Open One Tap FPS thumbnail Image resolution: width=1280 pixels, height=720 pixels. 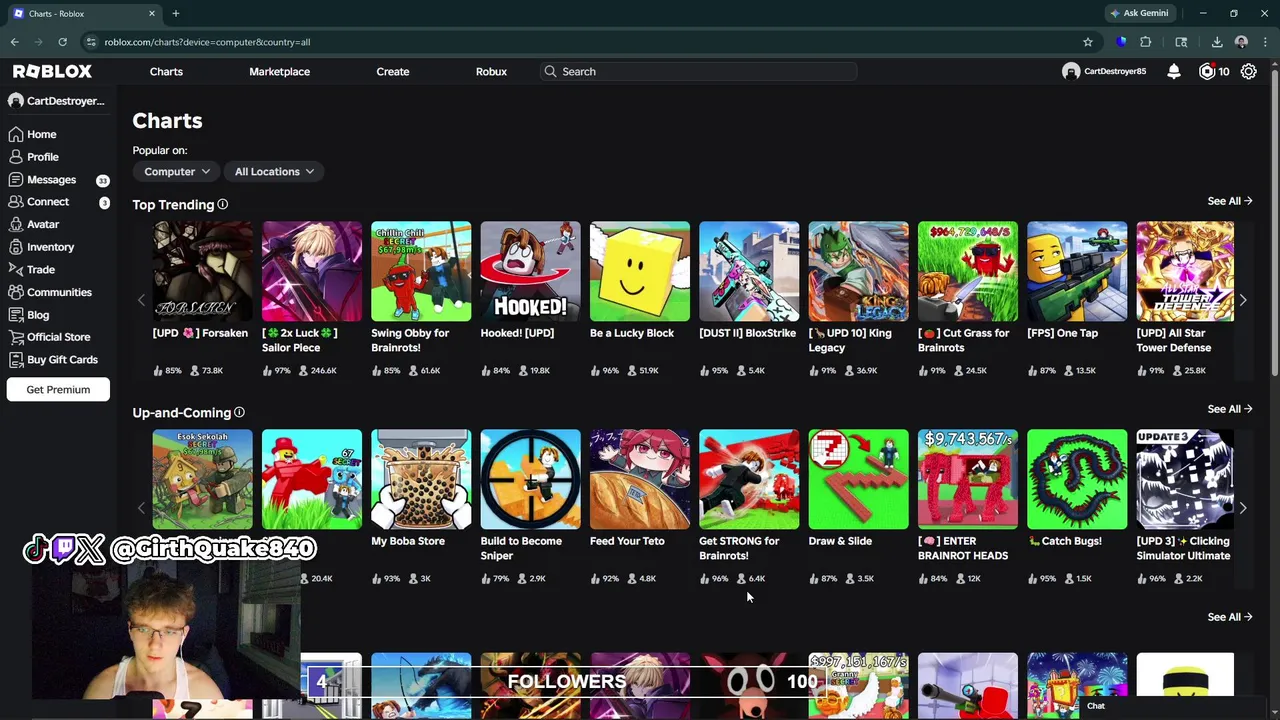tap(1077, 271)
